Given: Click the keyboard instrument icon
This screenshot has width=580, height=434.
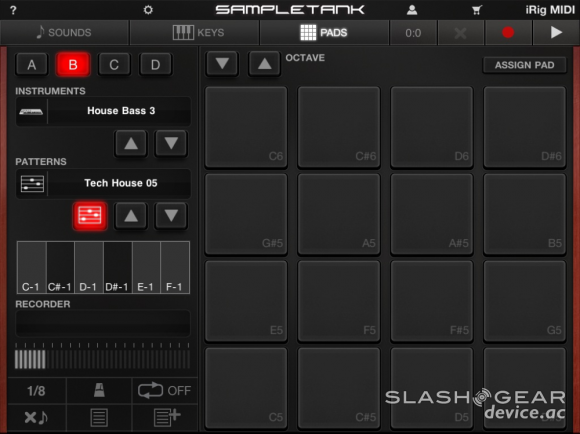Looking at the screenshot, I should coord(31,111).
